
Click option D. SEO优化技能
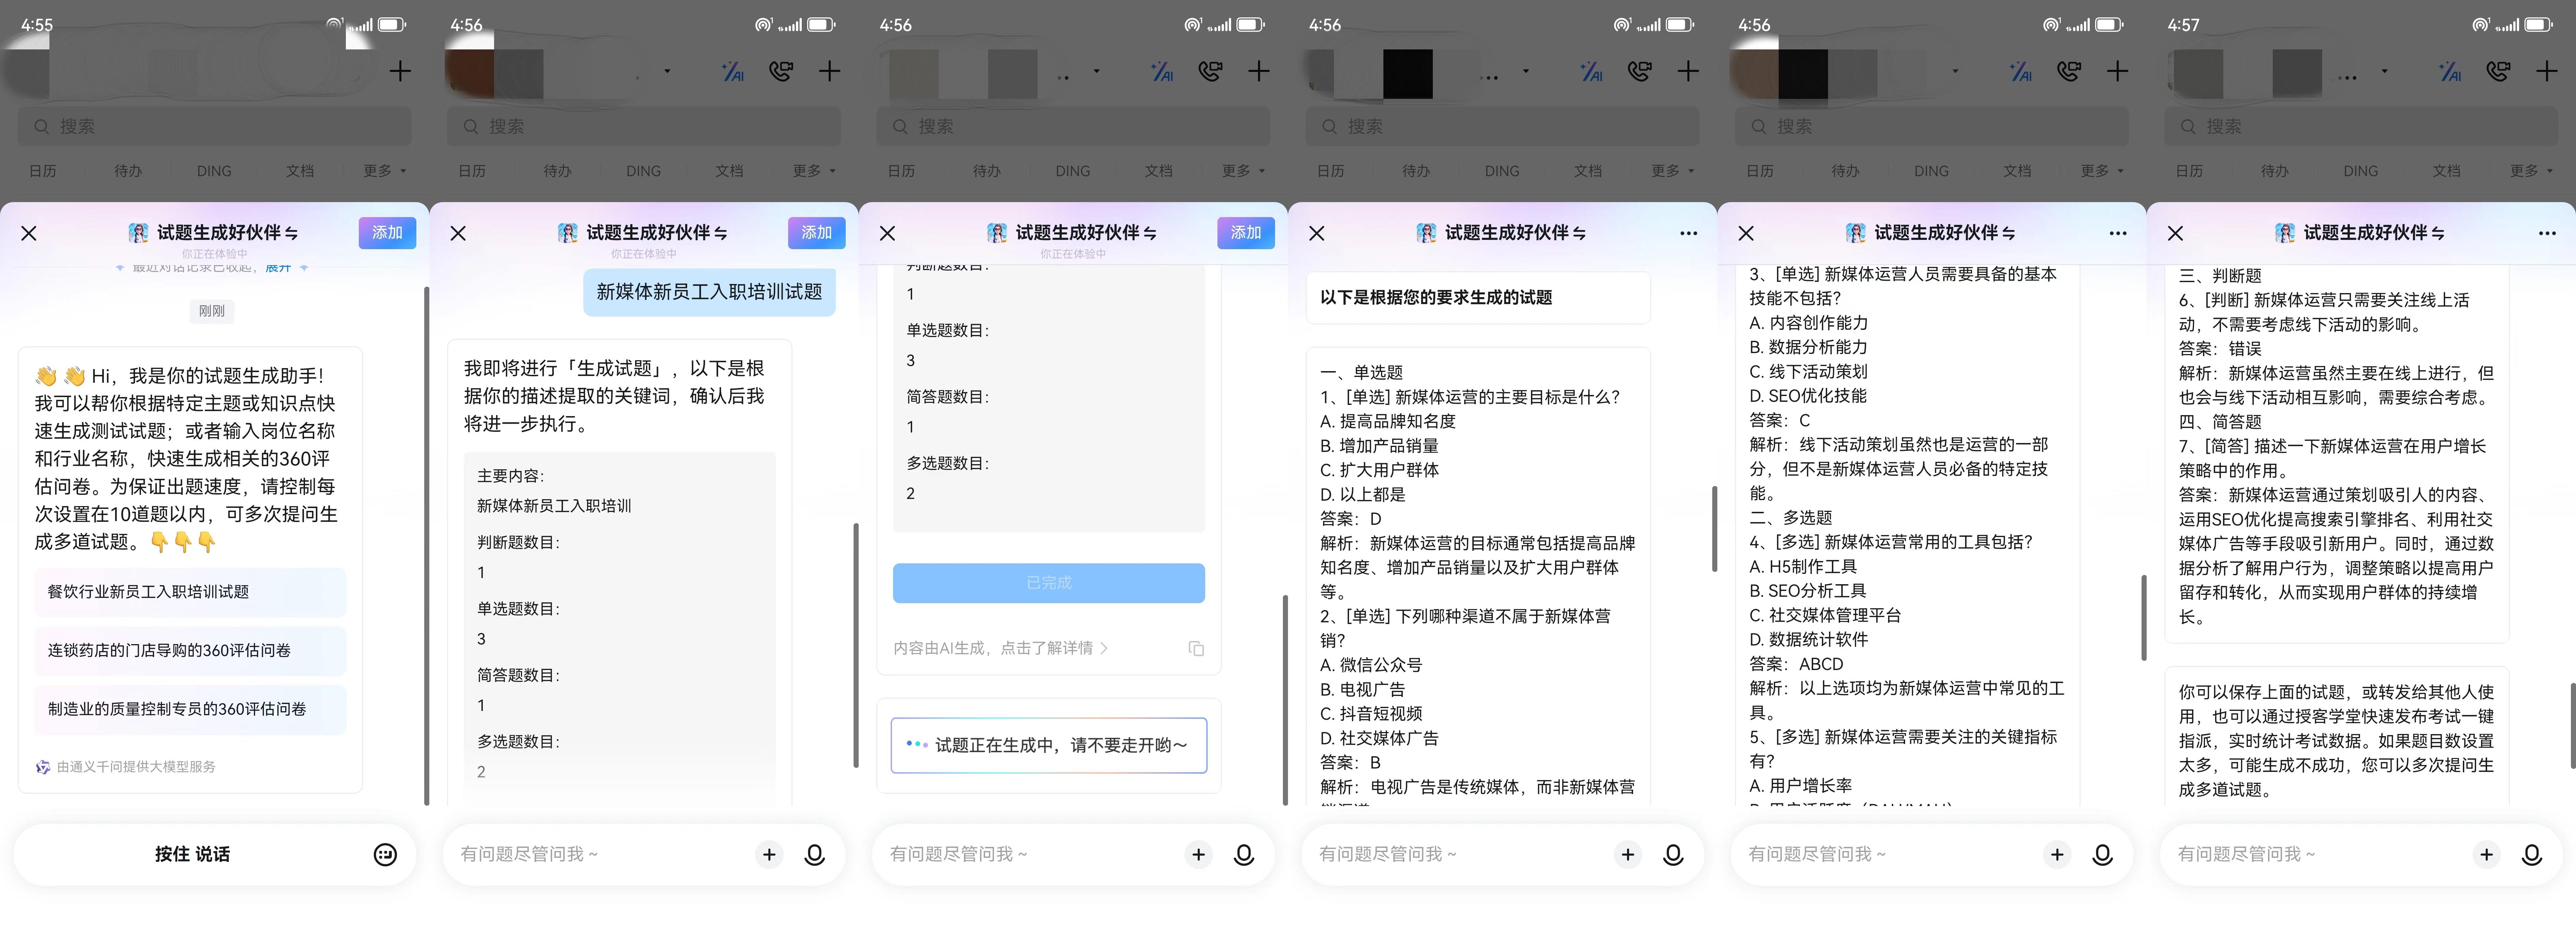[1808, 396]
